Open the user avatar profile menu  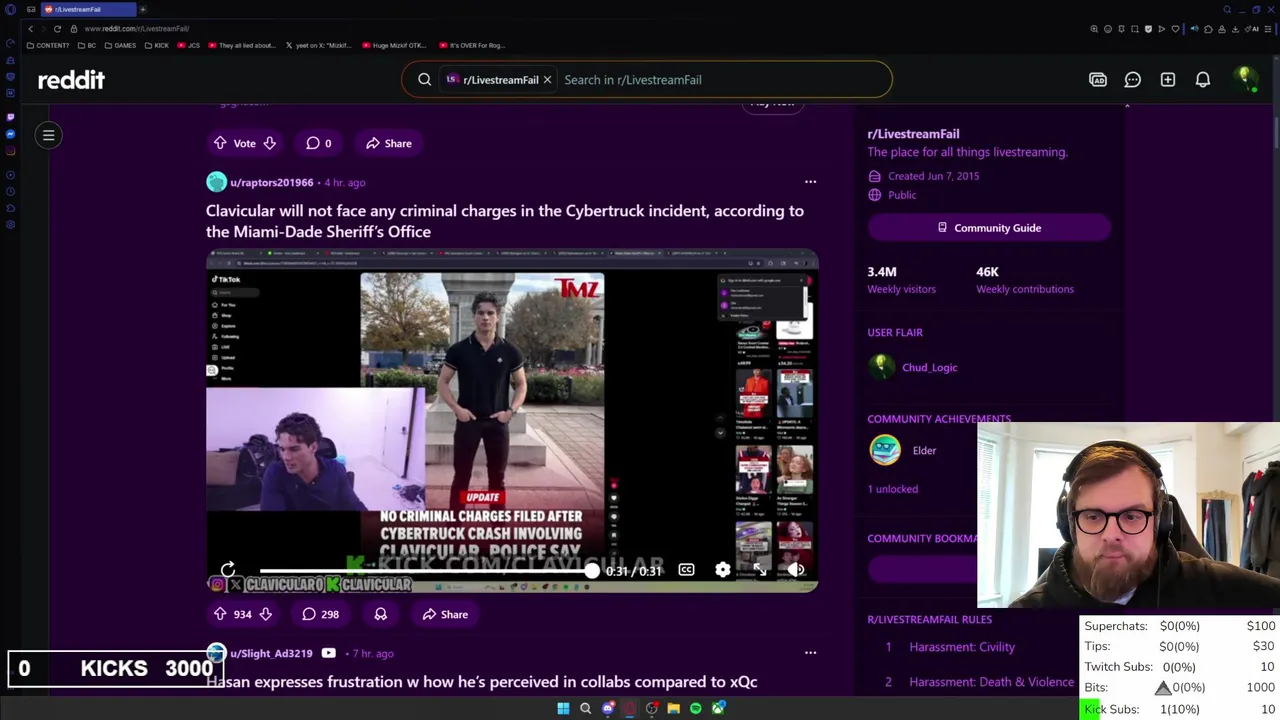(1245, 80)
